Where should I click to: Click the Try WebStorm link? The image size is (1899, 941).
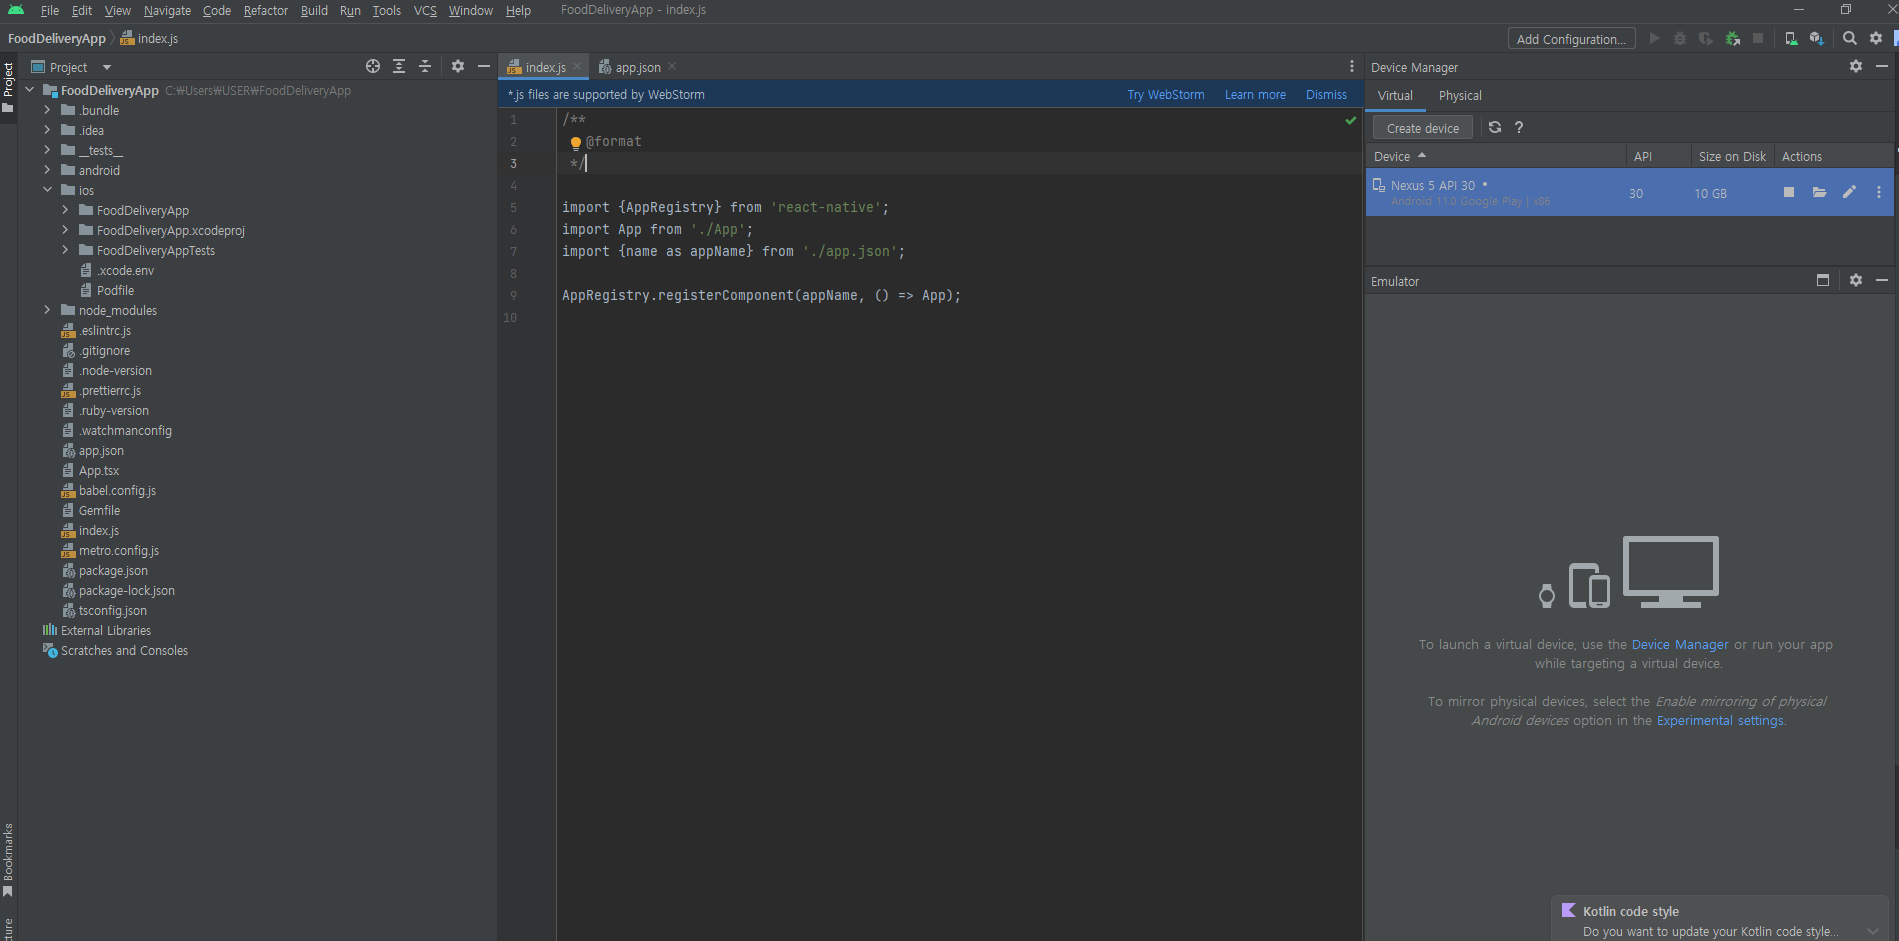[x=1165, y=94]
